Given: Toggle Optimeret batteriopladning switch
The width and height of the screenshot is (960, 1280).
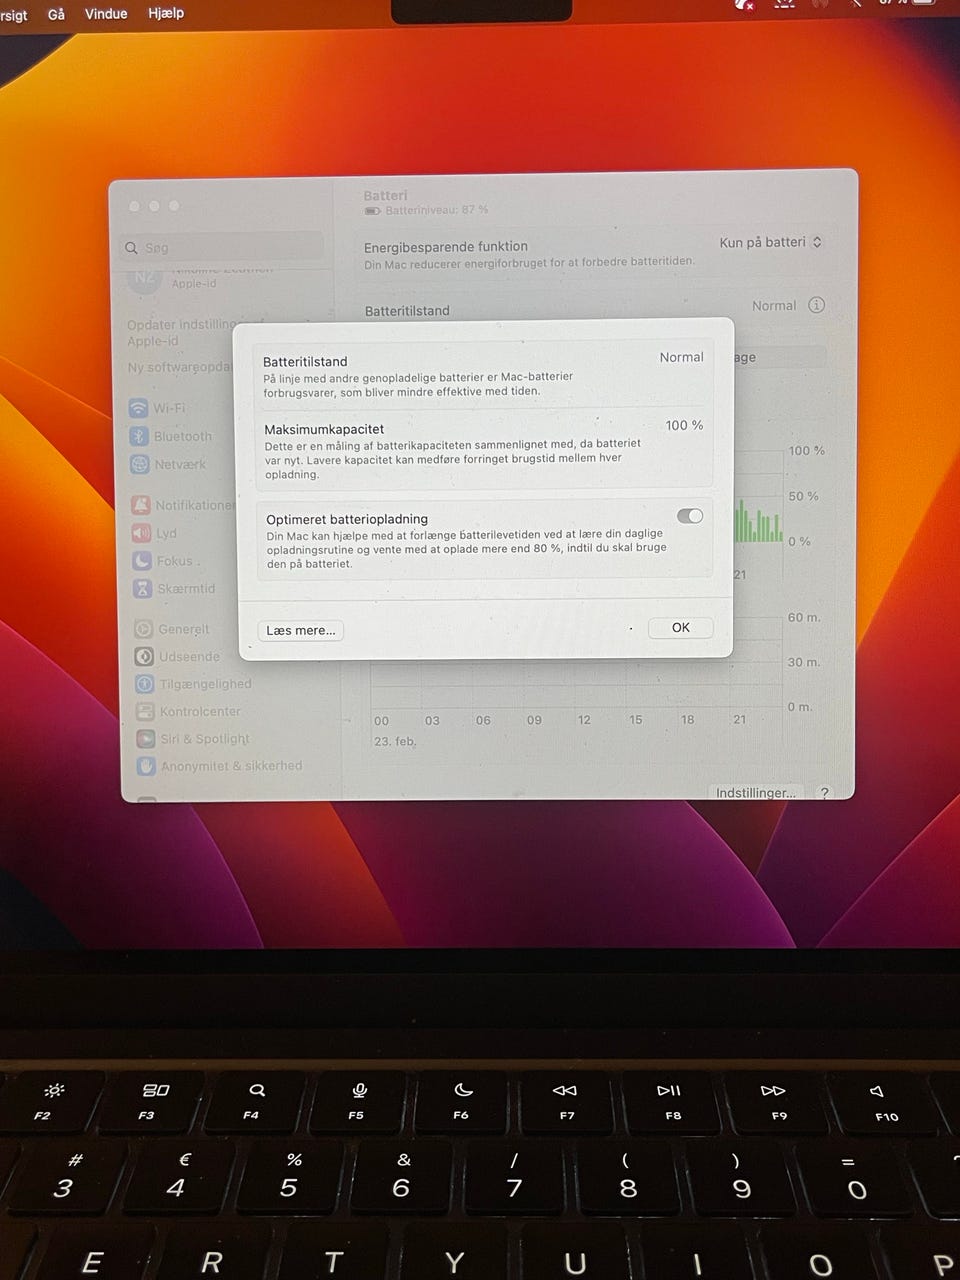Looking at the screenshot, I should tap(690, 516).
